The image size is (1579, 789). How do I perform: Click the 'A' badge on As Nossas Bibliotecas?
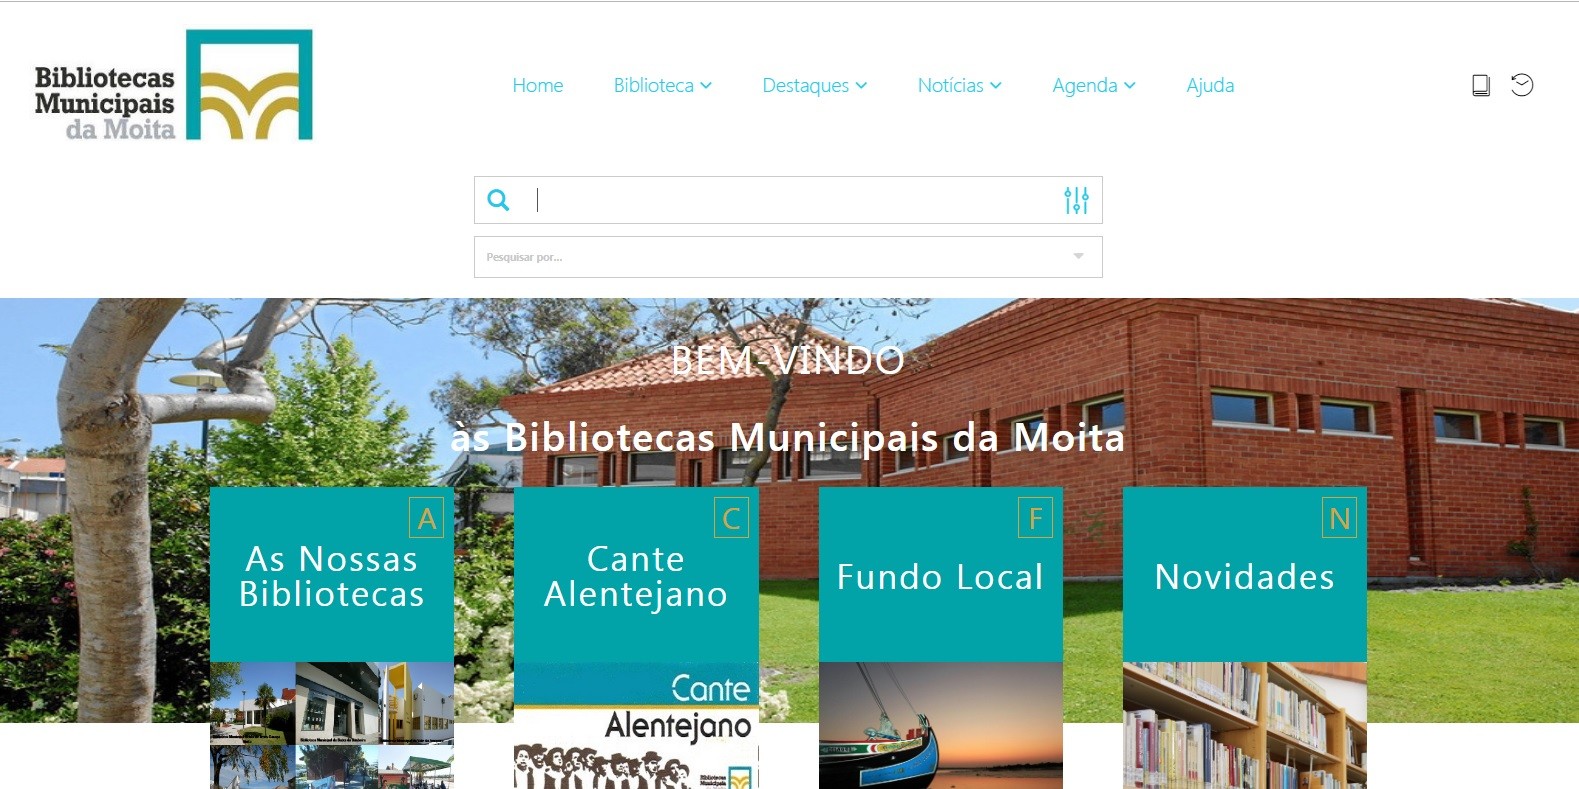point(427,518)
